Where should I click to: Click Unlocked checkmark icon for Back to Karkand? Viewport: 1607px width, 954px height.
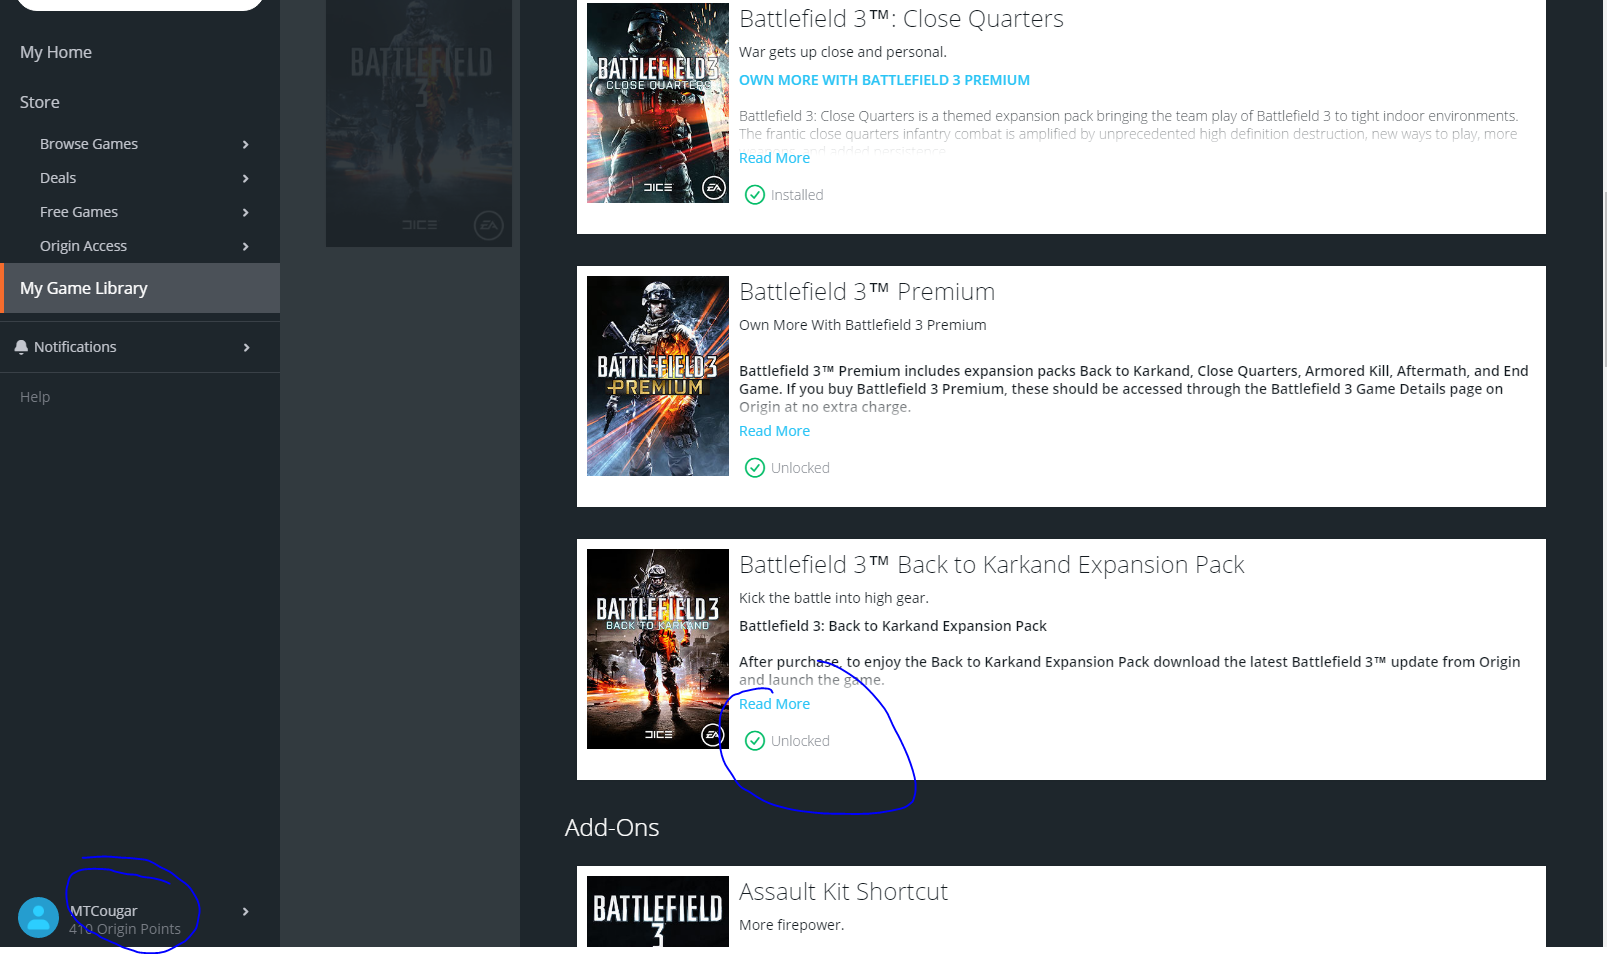tap(755, 741)
